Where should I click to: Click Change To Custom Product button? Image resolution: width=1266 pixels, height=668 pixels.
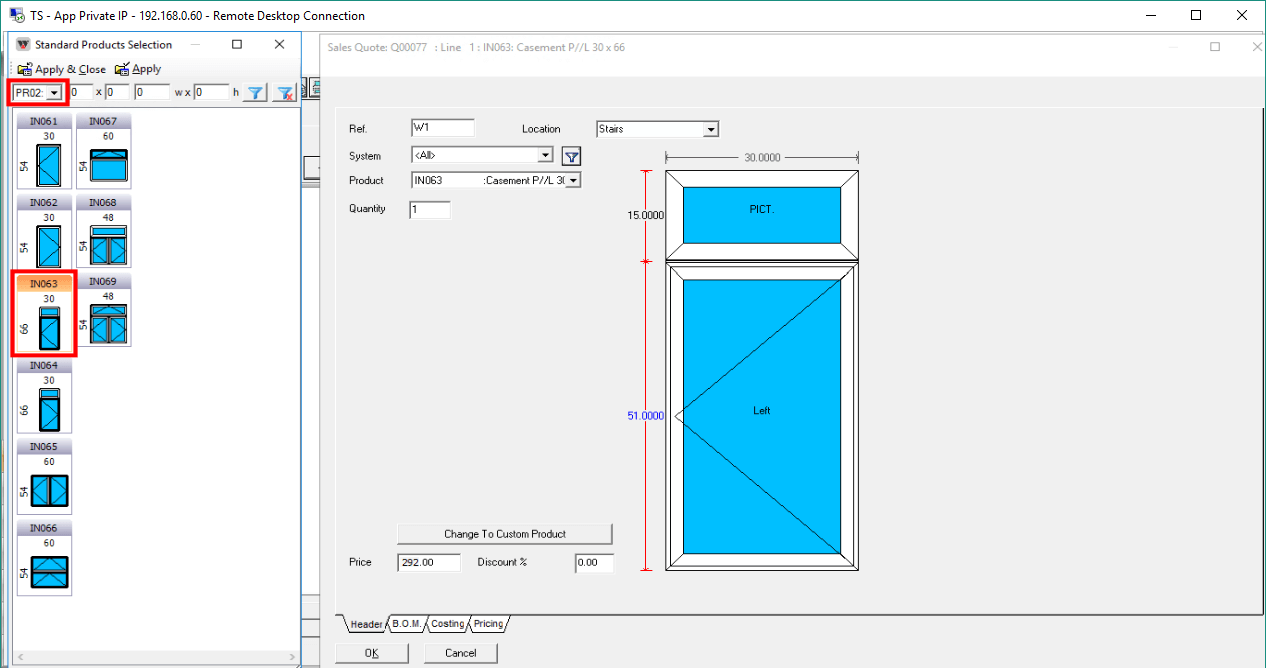click(504, 534)
